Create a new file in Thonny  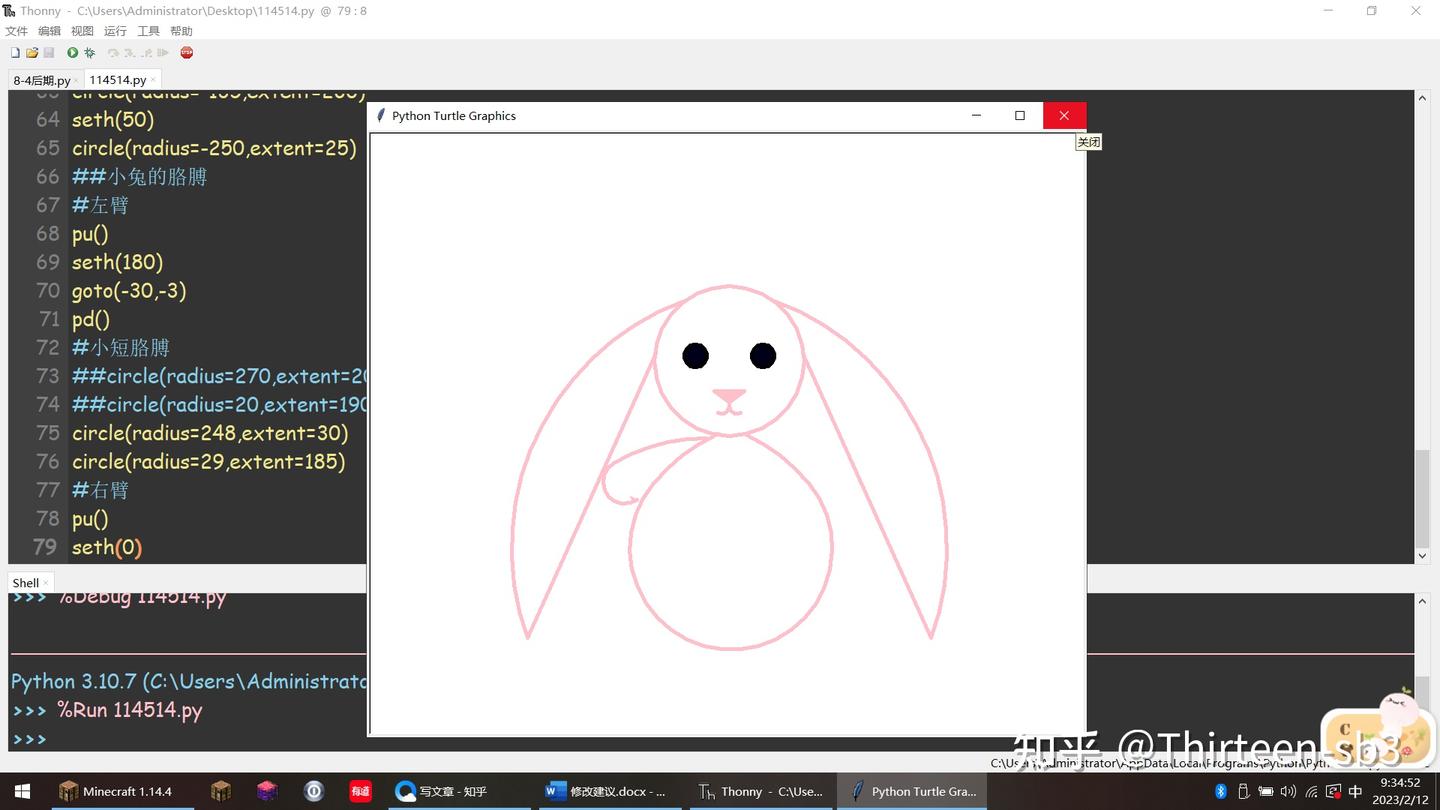click(x=15, y=53)
